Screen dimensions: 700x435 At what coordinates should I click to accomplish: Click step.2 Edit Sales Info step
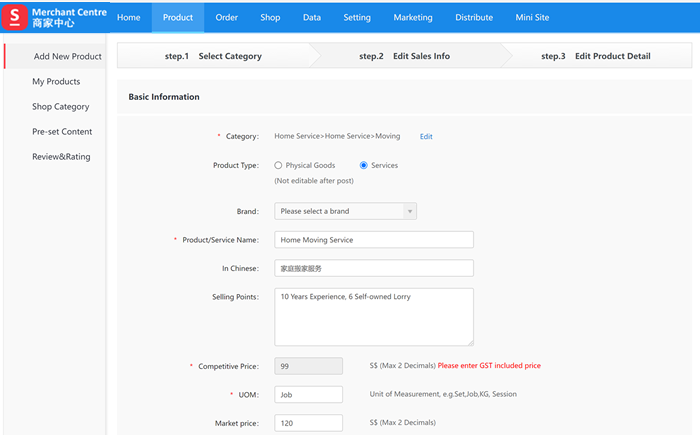pos(404,56)
